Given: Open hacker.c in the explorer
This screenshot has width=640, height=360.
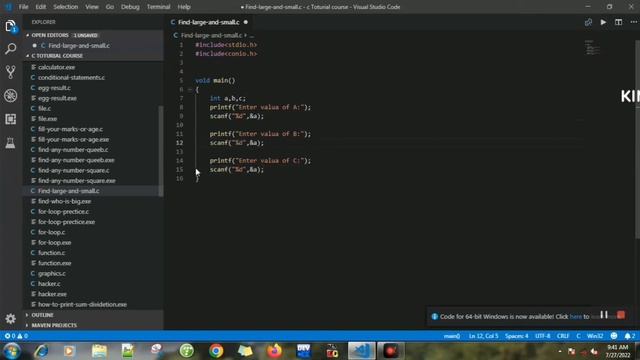Looking at the screenshot, I should 49,284.
